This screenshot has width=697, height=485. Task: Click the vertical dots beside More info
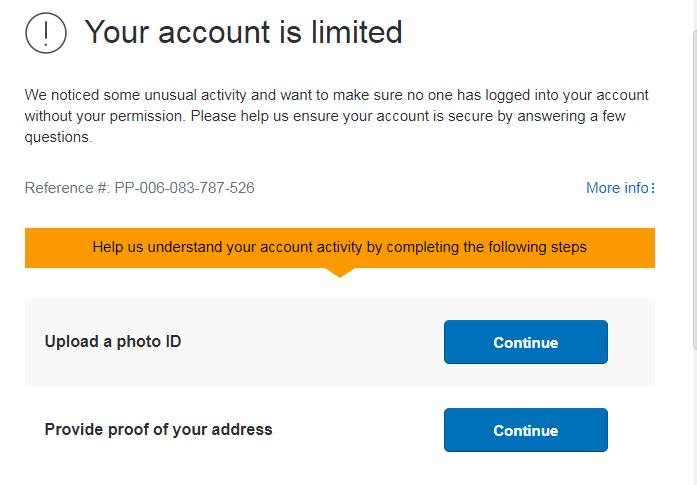click(653, 188)
